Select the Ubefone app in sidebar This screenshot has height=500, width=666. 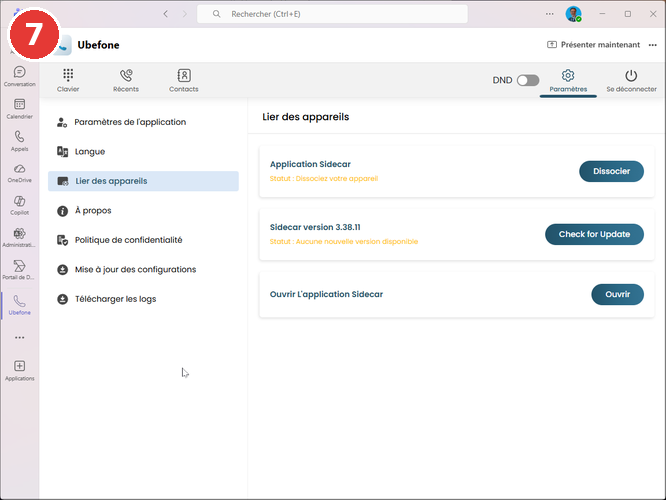coord(20,305)
